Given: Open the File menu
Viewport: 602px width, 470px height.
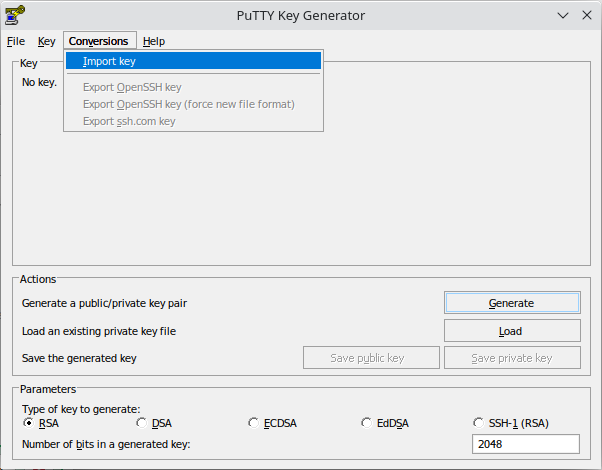Looking at the screenshot, I should pyautogui.click(x=16, y=41).
